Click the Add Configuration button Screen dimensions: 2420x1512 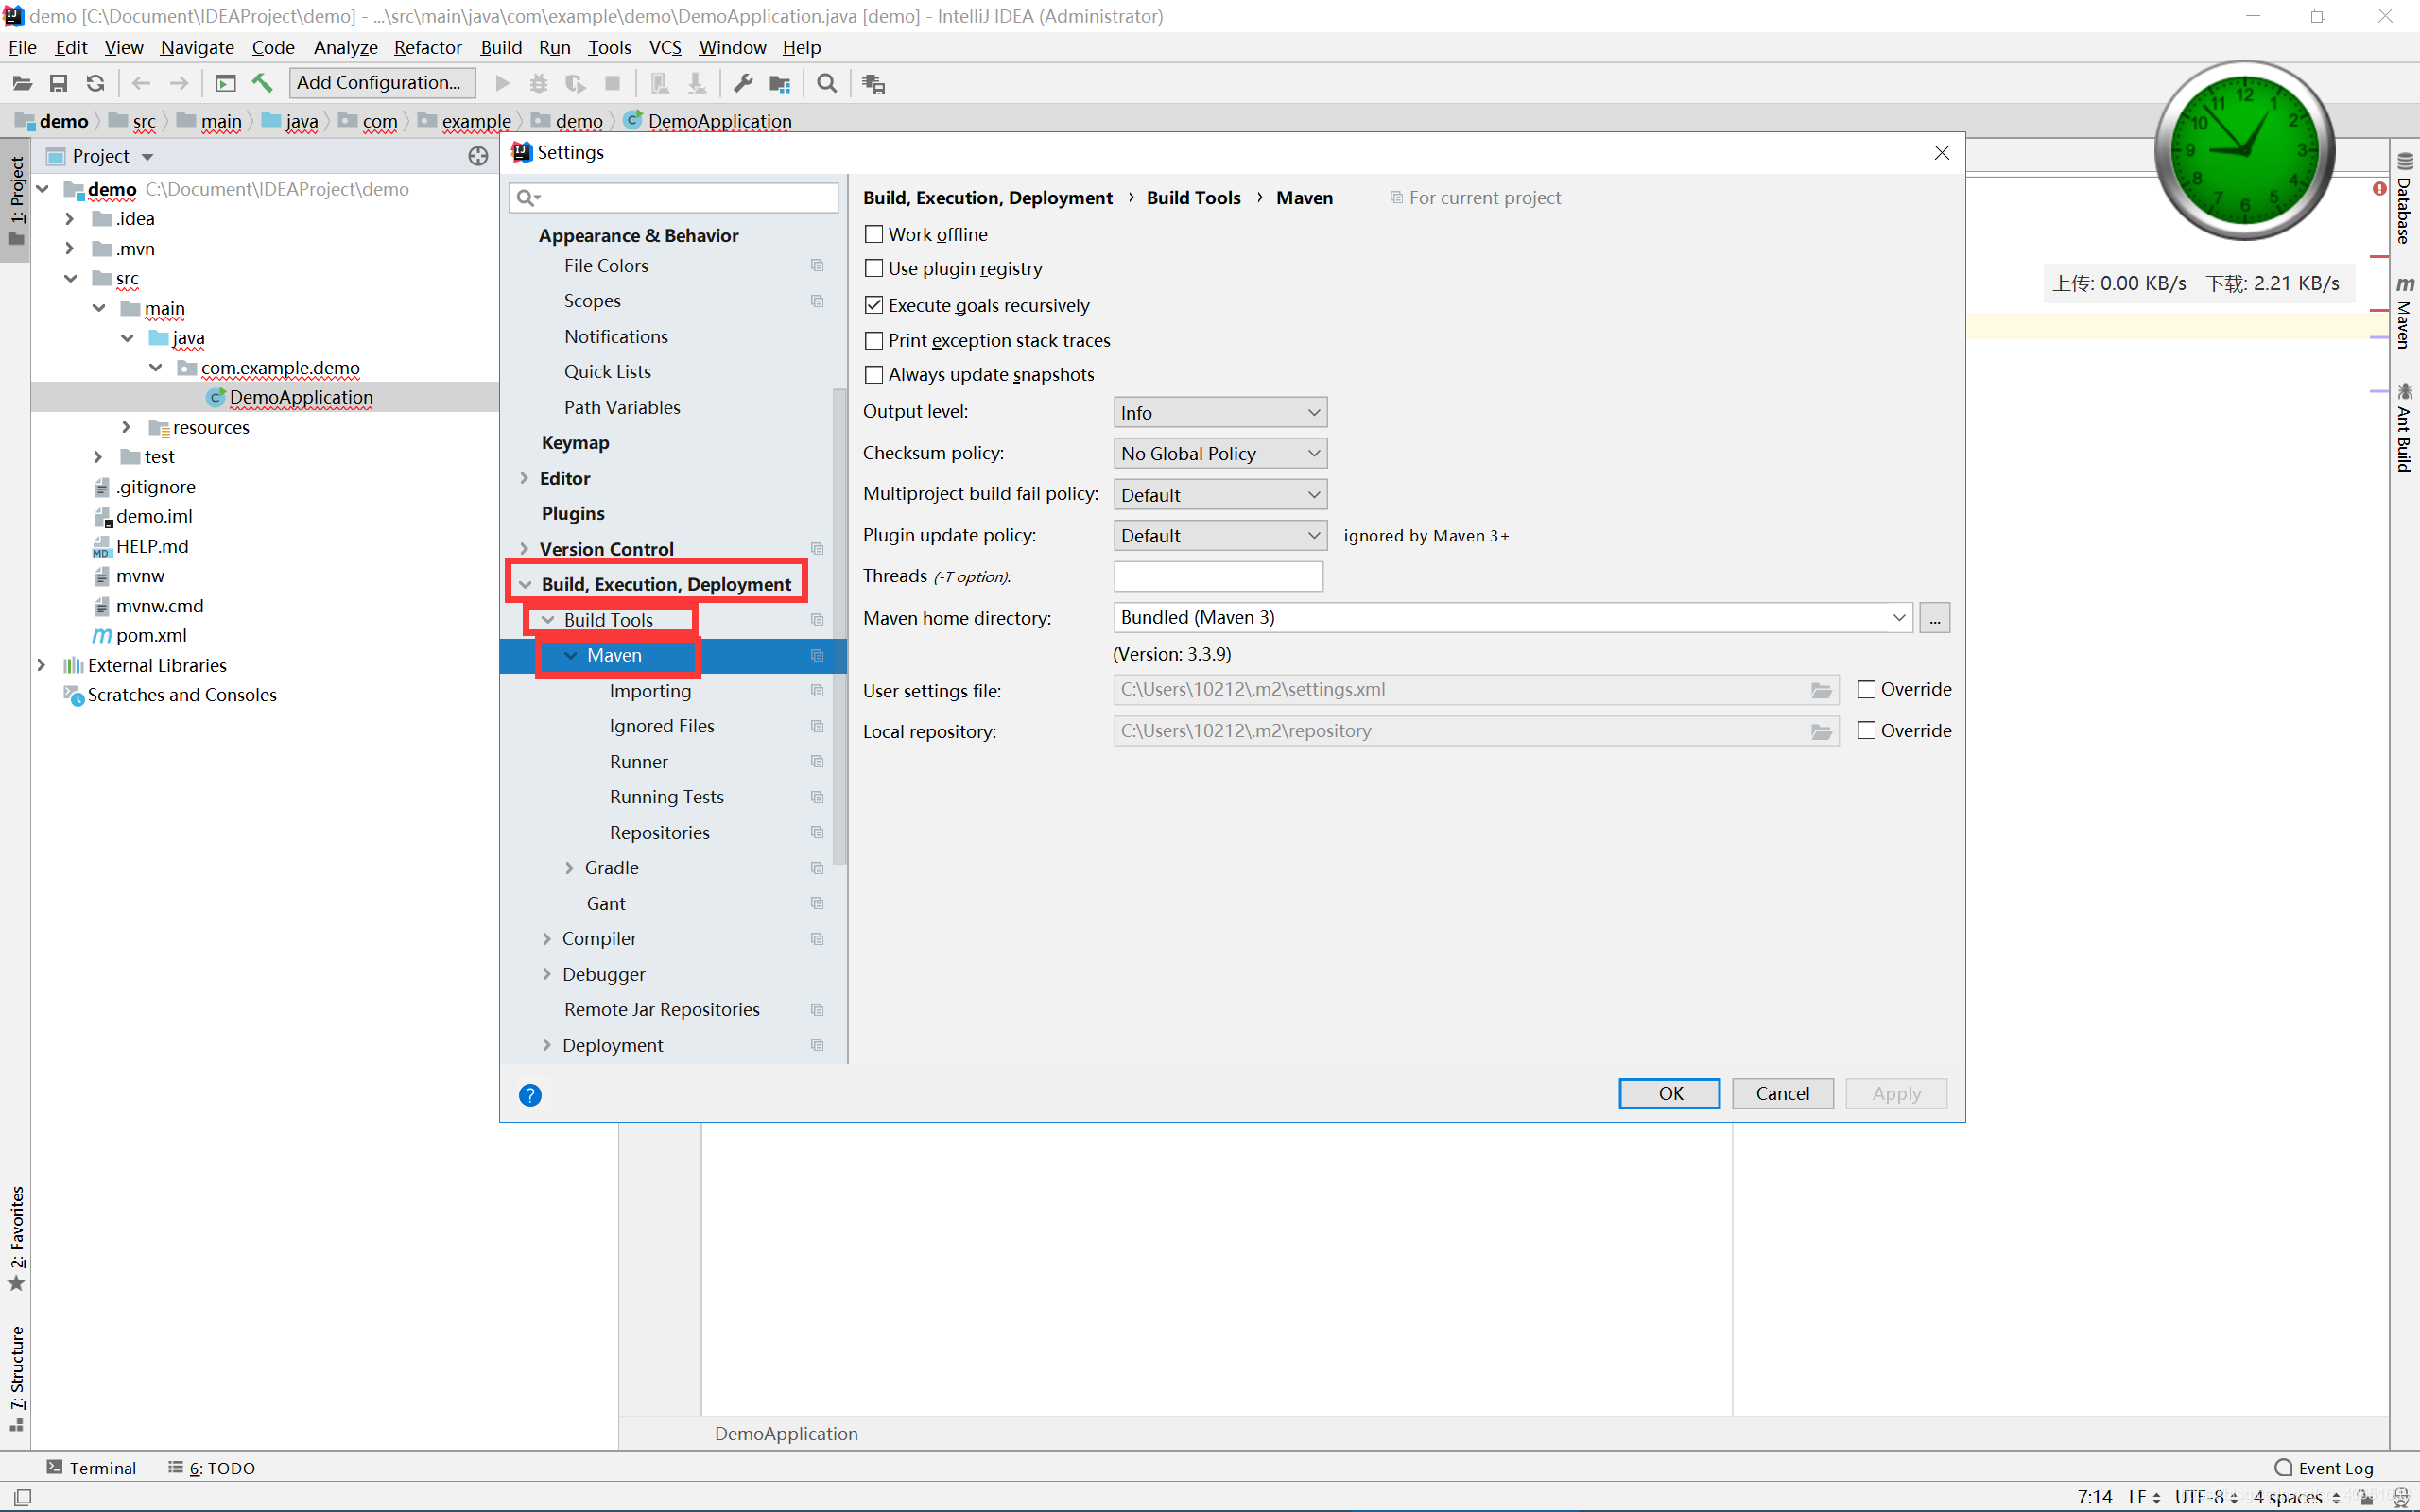pos(381,83)
